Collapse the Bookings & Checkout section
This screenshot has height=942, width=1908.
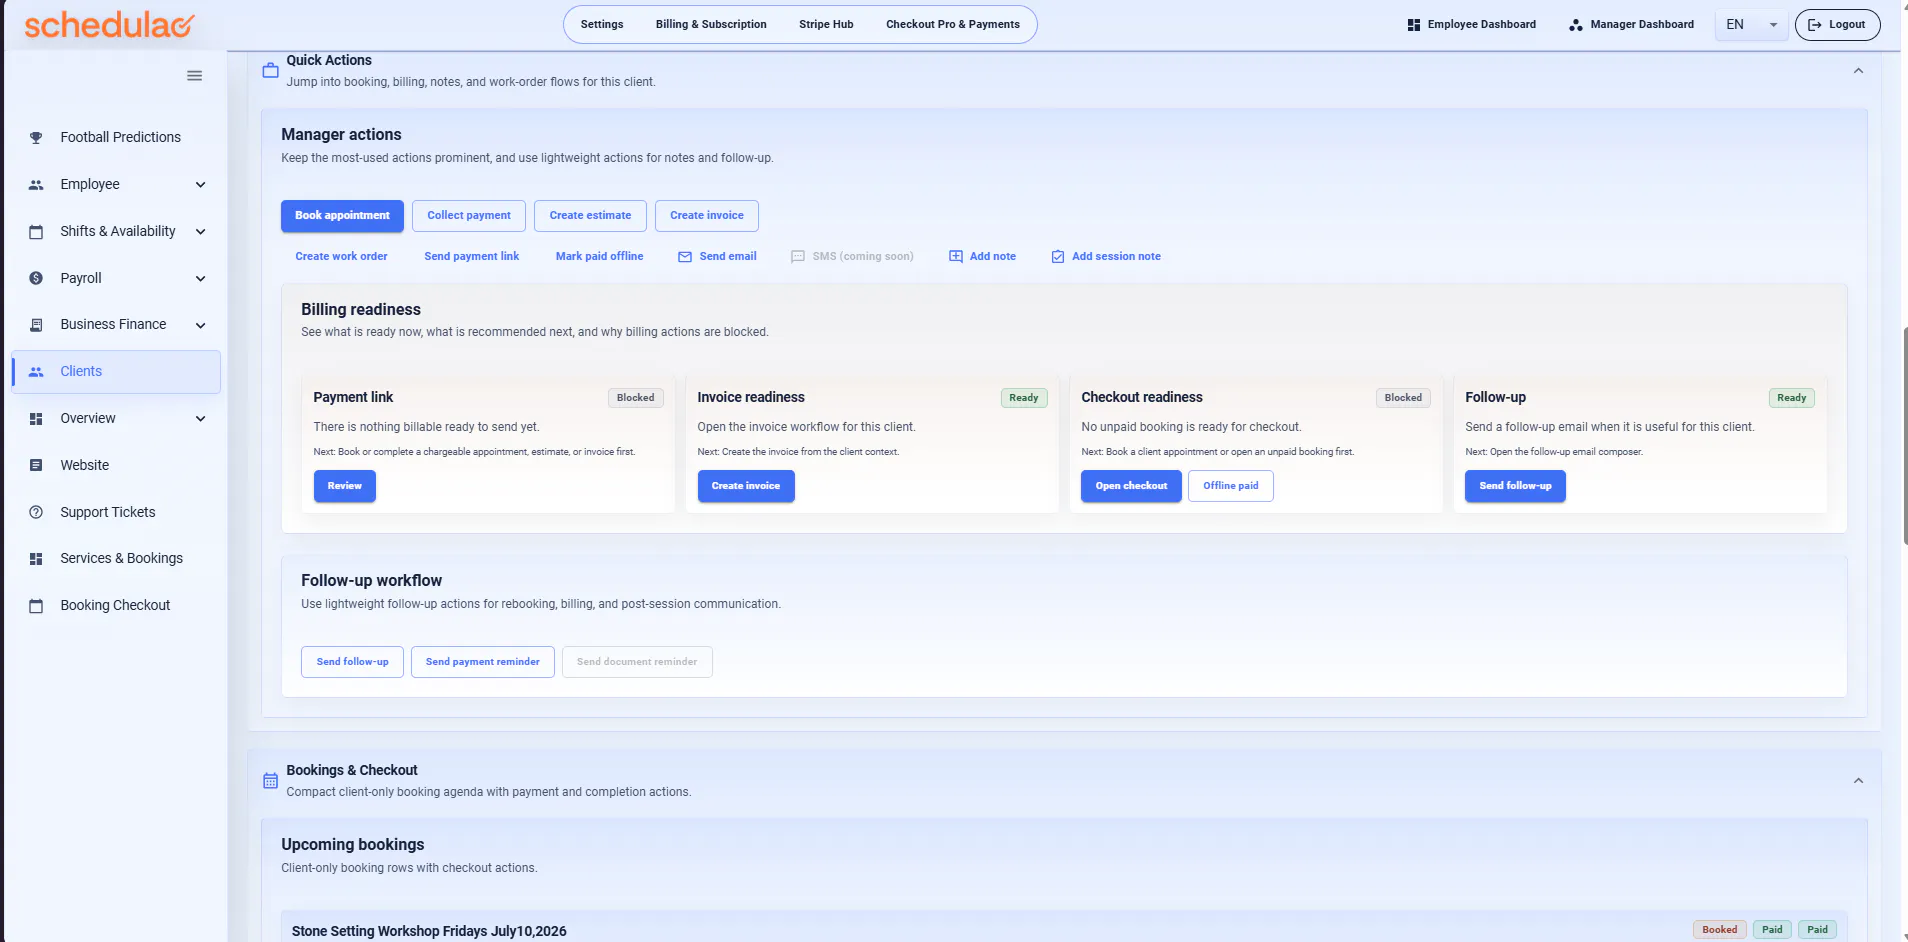pyautogui.click(x=1858, y=781)
